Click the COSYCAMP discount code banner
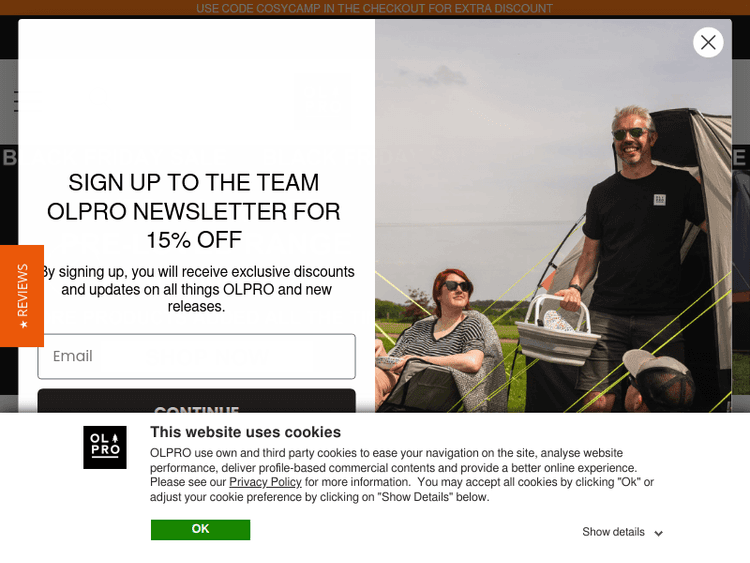 coord(375,8)
